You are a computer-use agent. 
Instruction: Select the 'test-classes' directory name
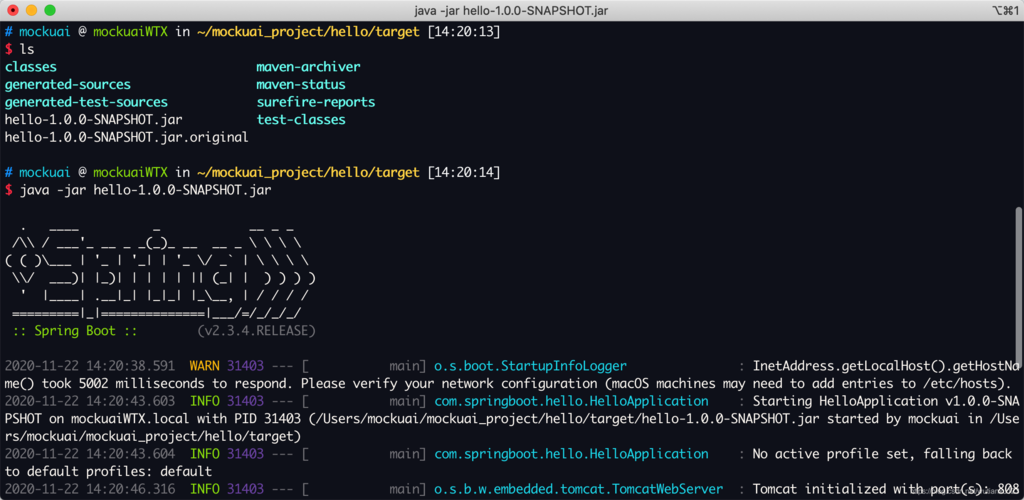(x=301, y=120)
